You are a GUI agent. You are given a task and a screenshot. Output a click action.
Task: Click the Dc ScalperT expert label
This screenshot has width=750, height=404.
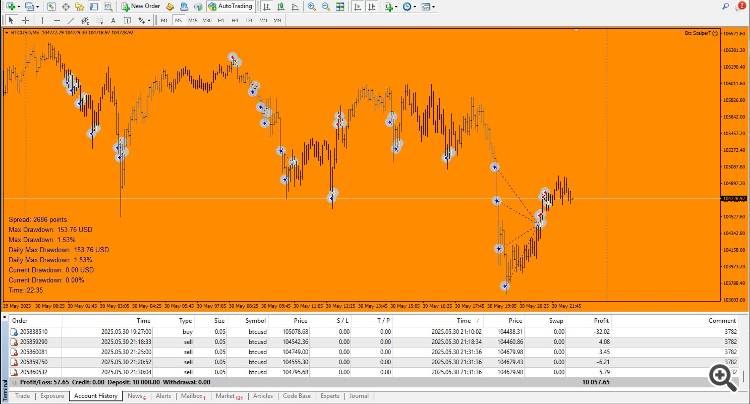[x=701, y=33]
